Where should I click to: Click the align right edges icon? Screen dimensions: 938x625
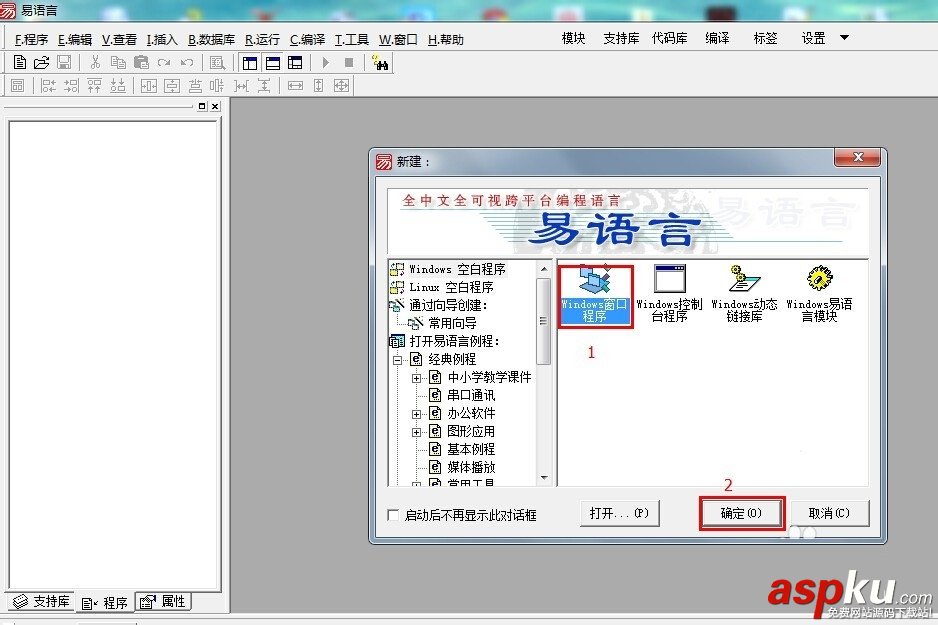pos(71,86)
